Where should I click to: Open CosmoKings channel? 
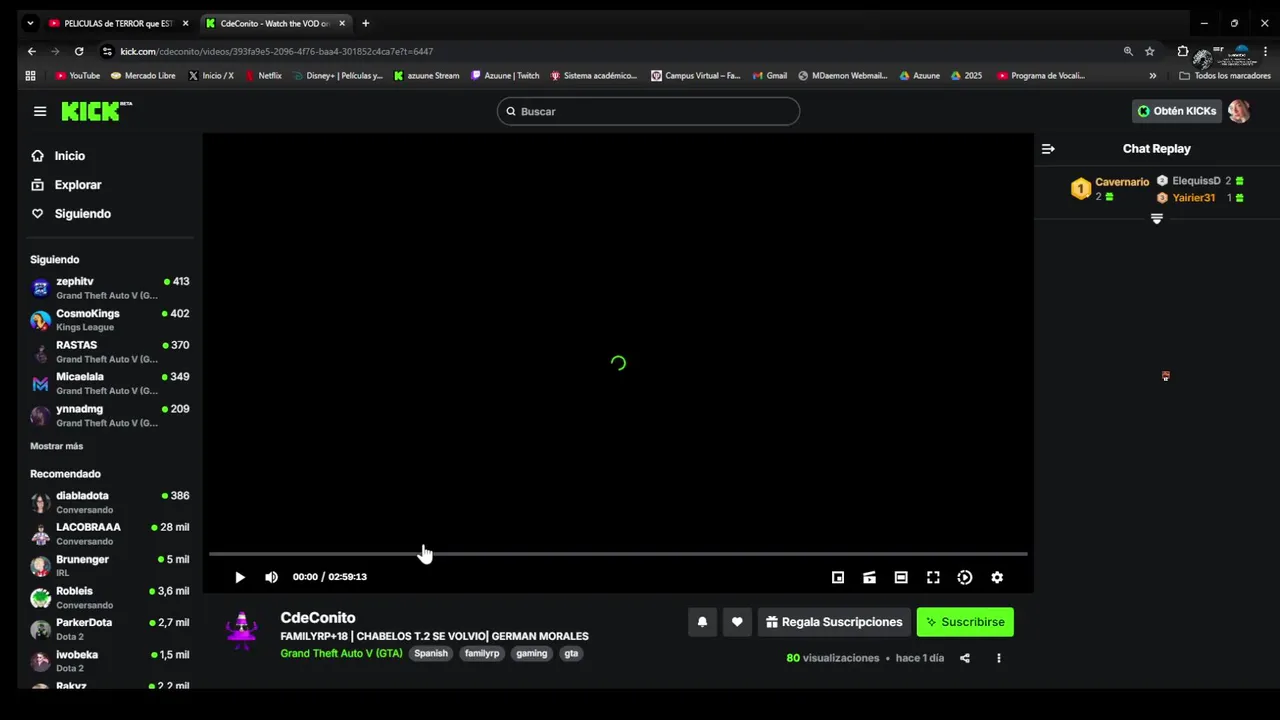tap(110, 320)
